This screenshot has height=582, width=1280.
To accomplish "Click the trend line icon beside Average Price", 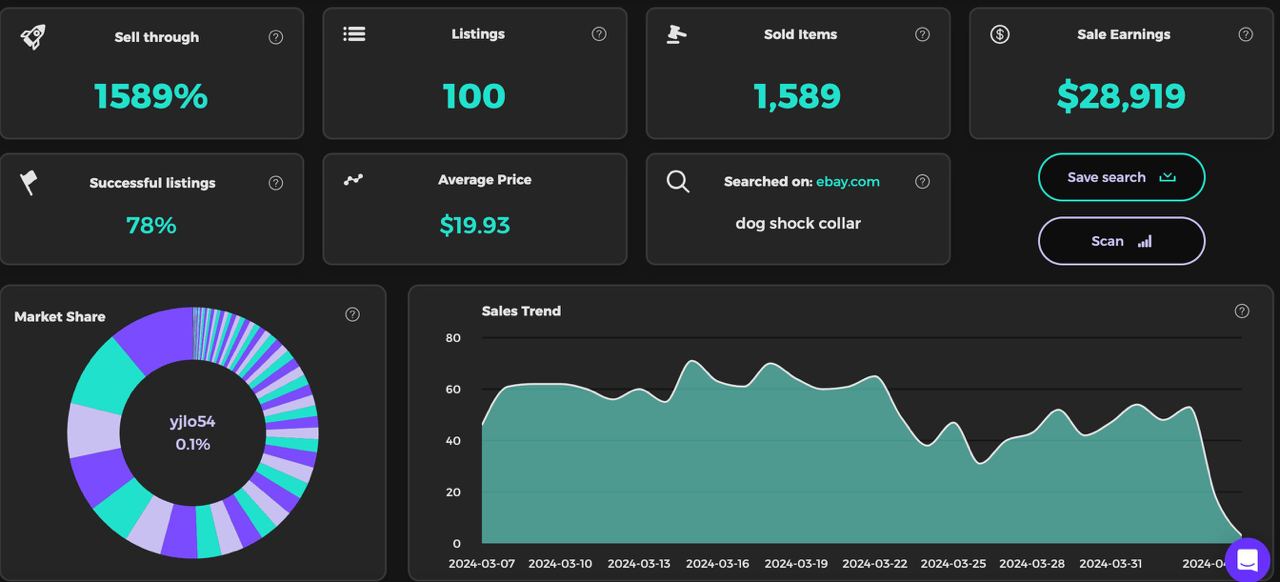I will (x=354, y=180).
